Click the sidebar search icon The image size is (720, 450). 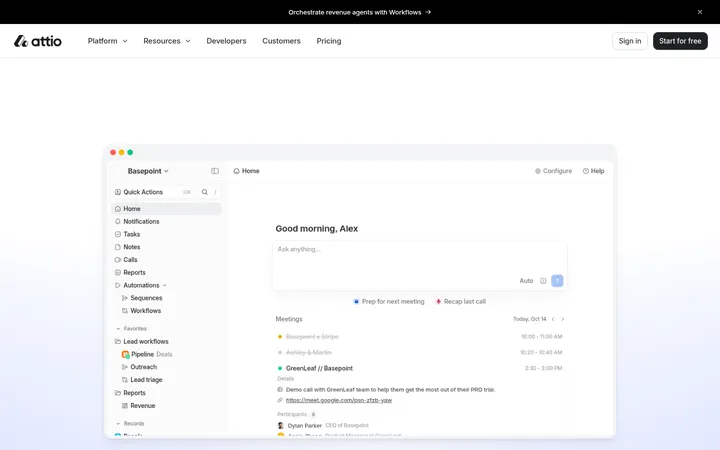[205, 192]
